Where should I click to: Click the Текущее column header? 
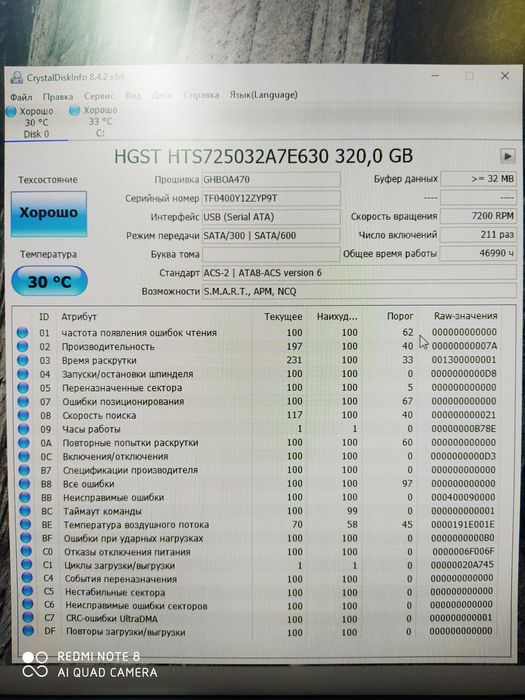(x=283, y=317)
